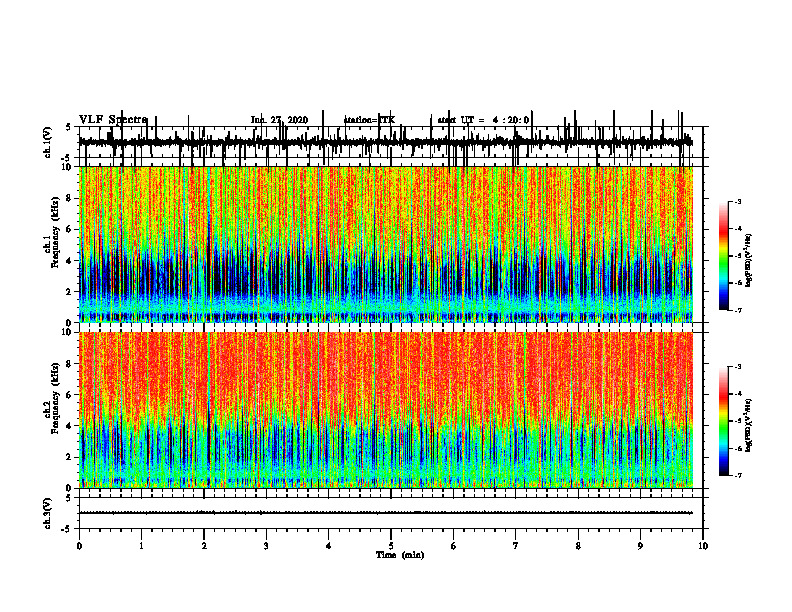Click the "9" tick on Time axis
This screenshot has width=792, height=612.
point(640,546)
